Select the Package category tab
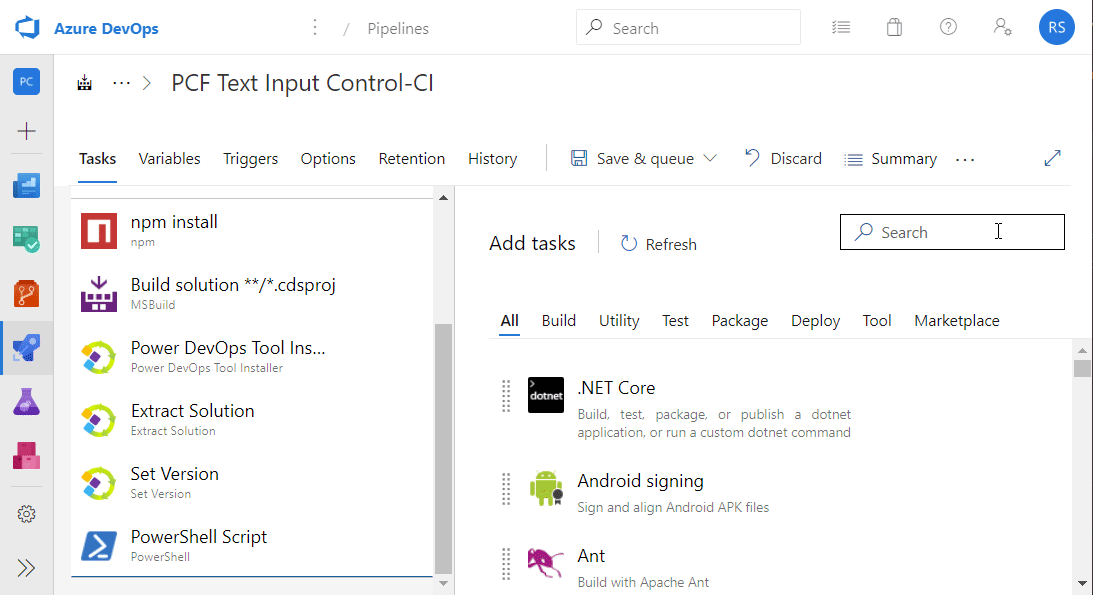Viewport: 1093px width, 595px height. (740, 320)
